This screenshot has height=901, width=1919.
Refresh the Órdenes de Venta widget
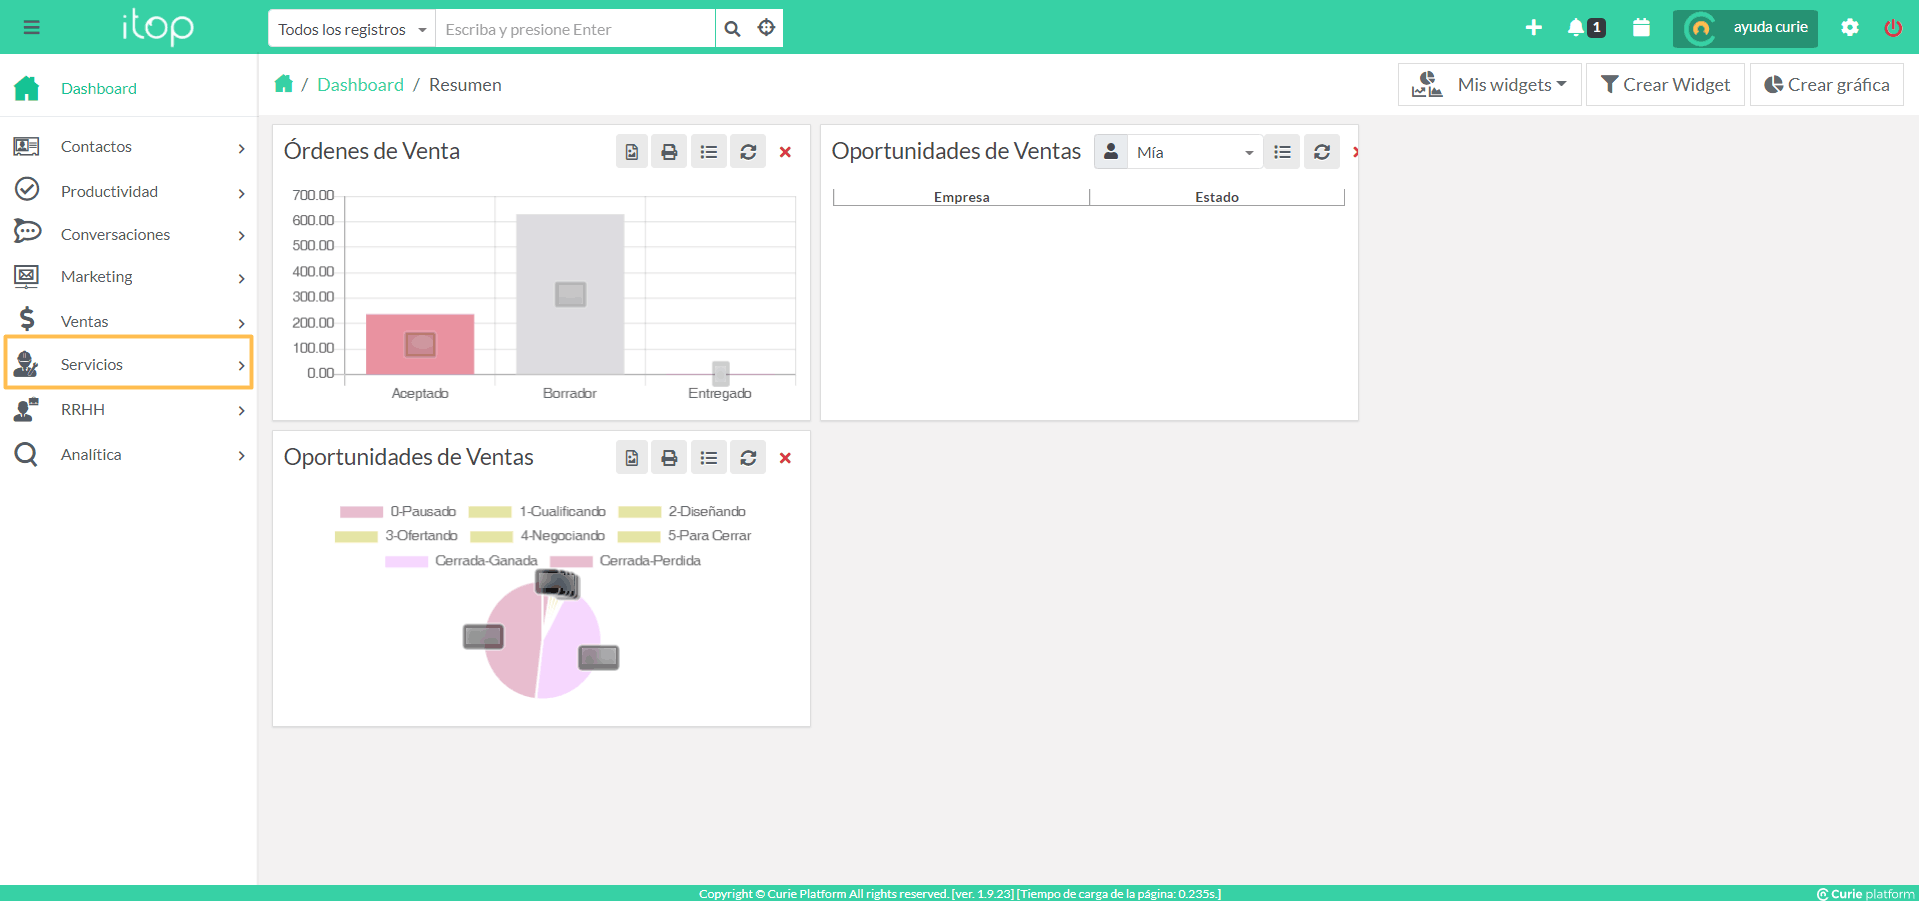click(748, 152)
